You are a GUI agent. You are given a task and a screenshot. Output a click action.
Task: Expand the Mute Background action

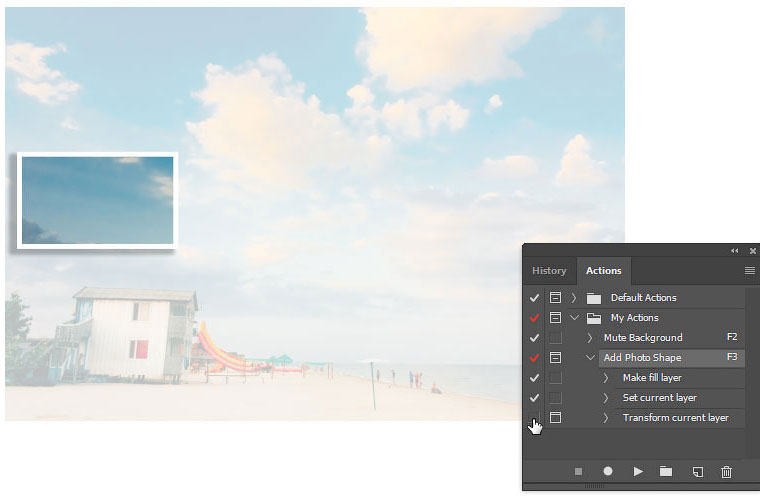[x=589, y=338]
